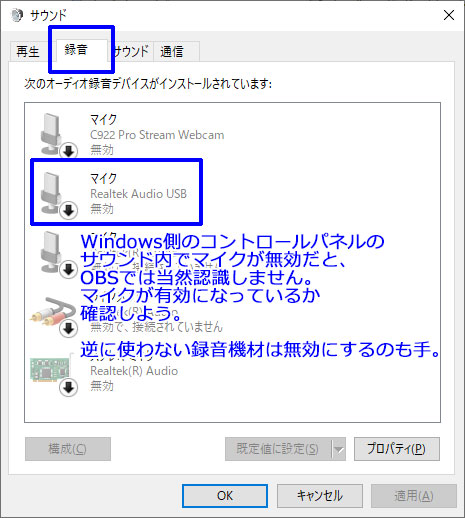
Task: Confirm the dialog with OK
Action: click(x=225, y=496)
